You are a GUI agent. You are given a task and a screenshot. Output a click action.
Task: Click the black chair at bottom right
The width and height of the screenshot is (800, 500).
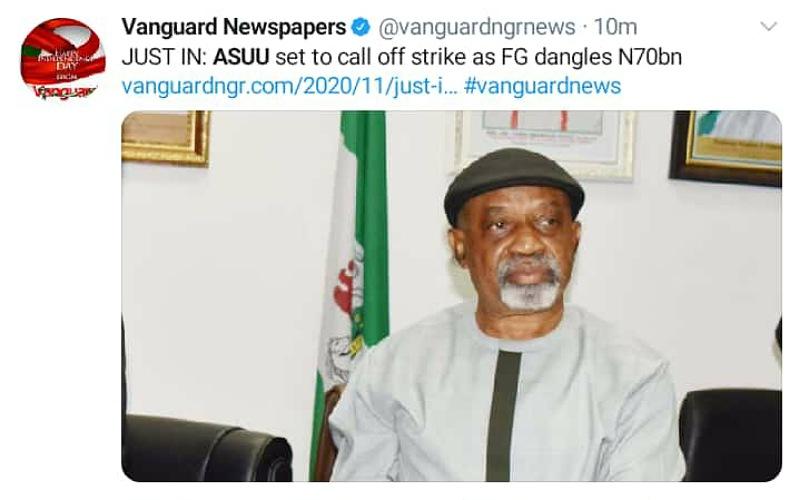731,435
